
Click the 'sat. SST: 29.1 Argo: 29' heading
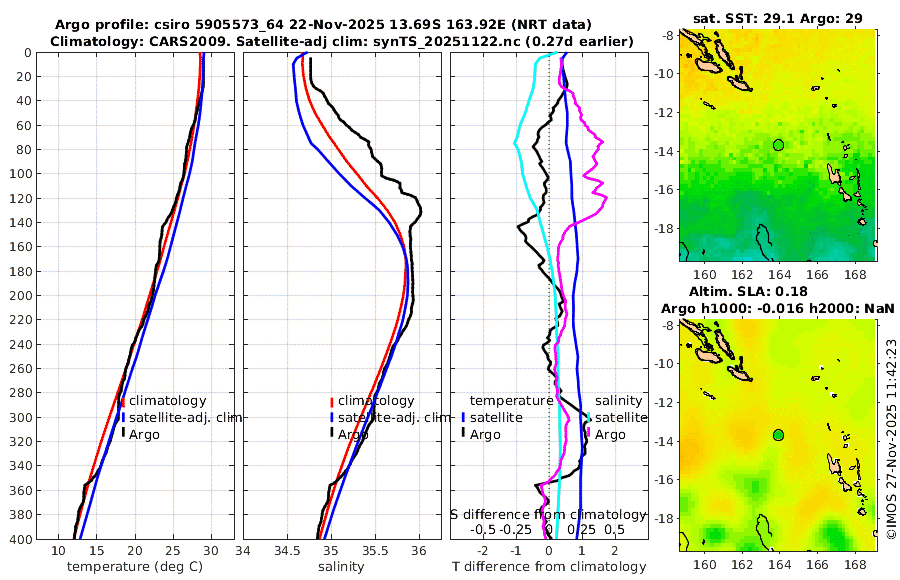click(x=778, y=18)
